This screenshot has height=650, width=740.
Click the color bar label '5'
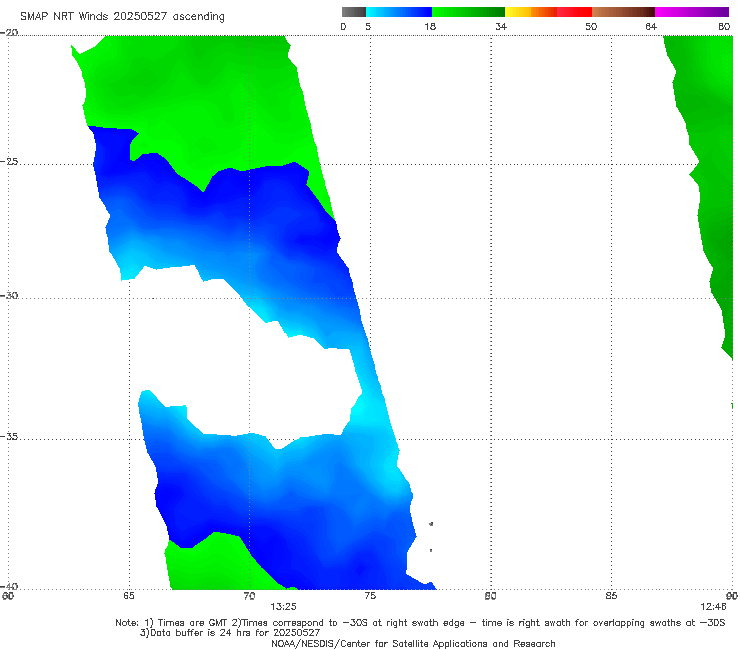point(368,27)
